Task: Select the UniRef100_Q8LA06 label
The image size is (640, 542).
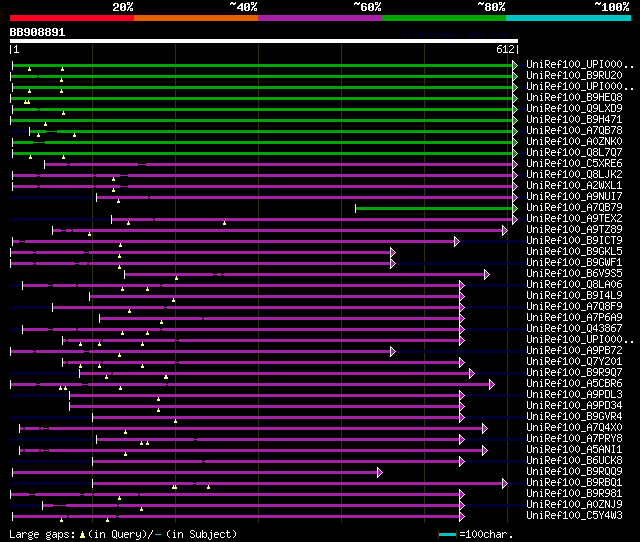Action: [574, 285]
